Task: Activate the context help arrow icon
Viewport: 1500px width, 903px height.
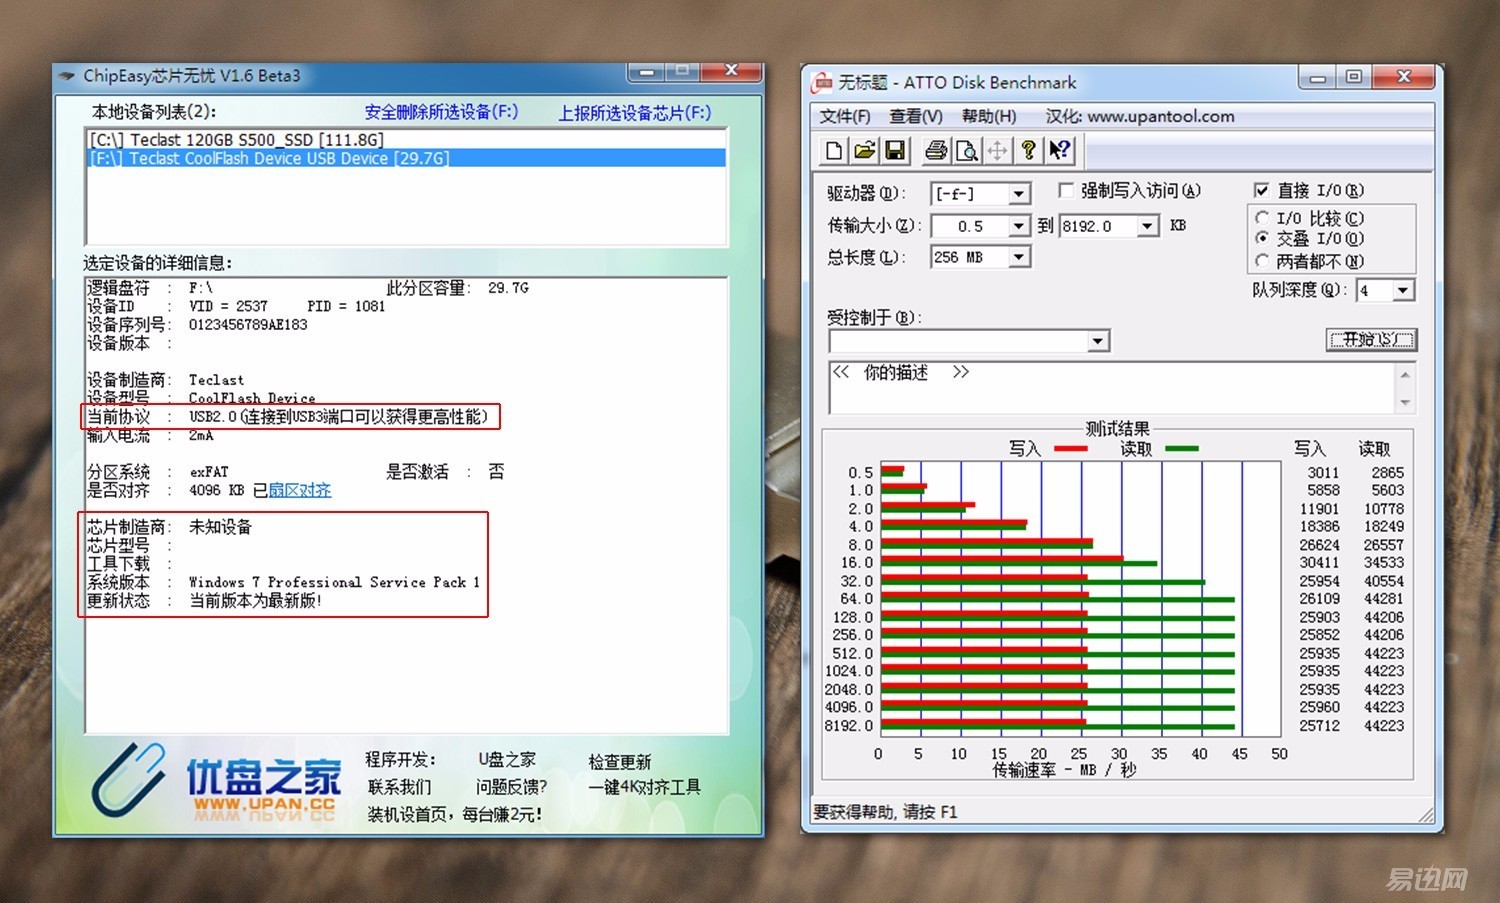Action: click(x=1059, y=151)
